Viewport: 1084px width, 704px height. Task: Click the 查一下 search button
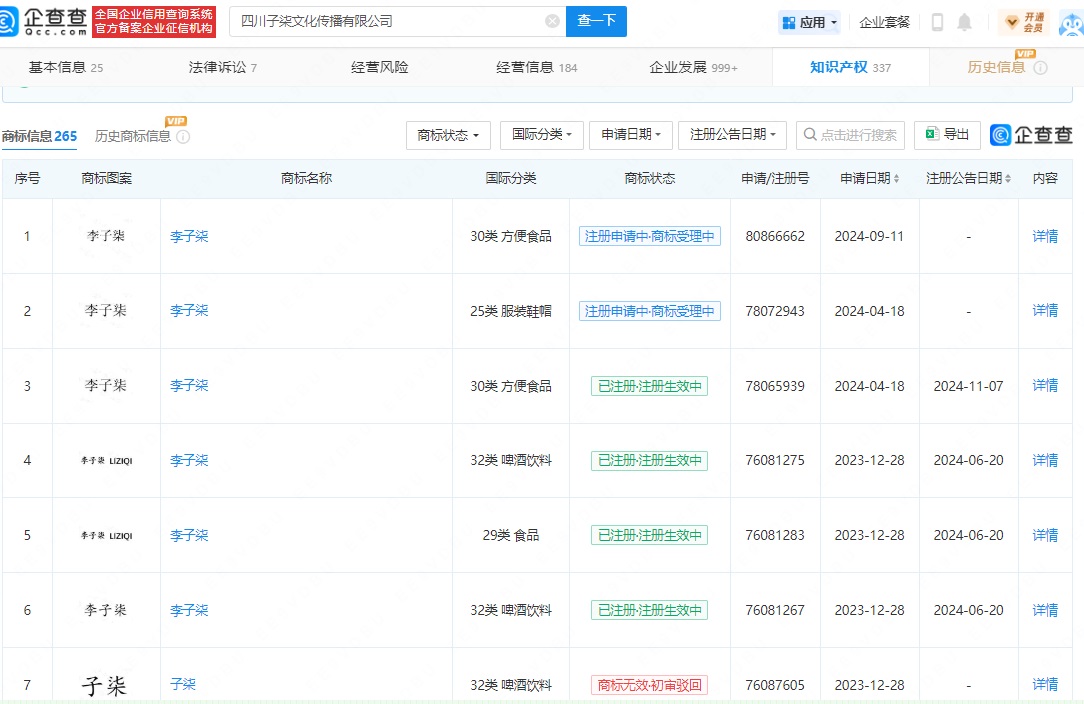[596, 21]
